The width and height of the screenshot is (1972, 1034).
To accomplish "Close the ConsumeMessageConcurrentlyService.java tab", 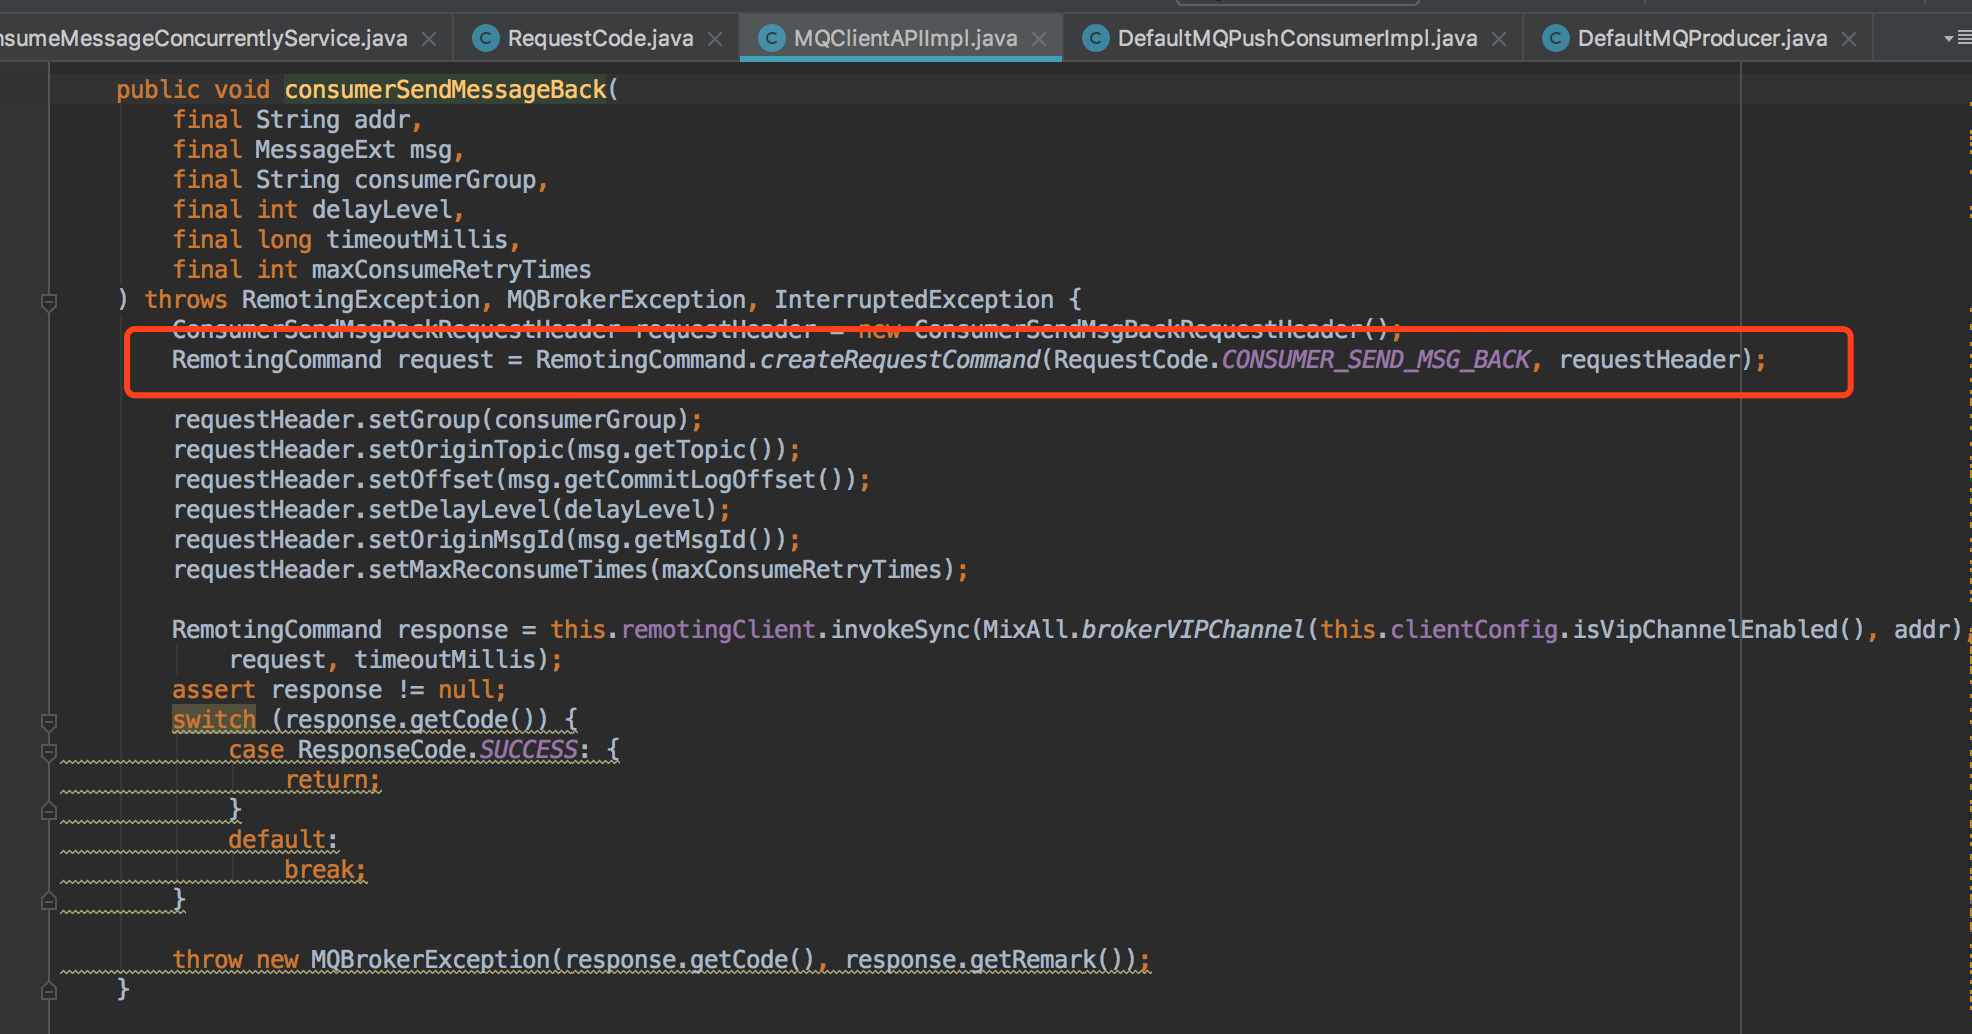I will pyautogui.click(x=429, y=39).
